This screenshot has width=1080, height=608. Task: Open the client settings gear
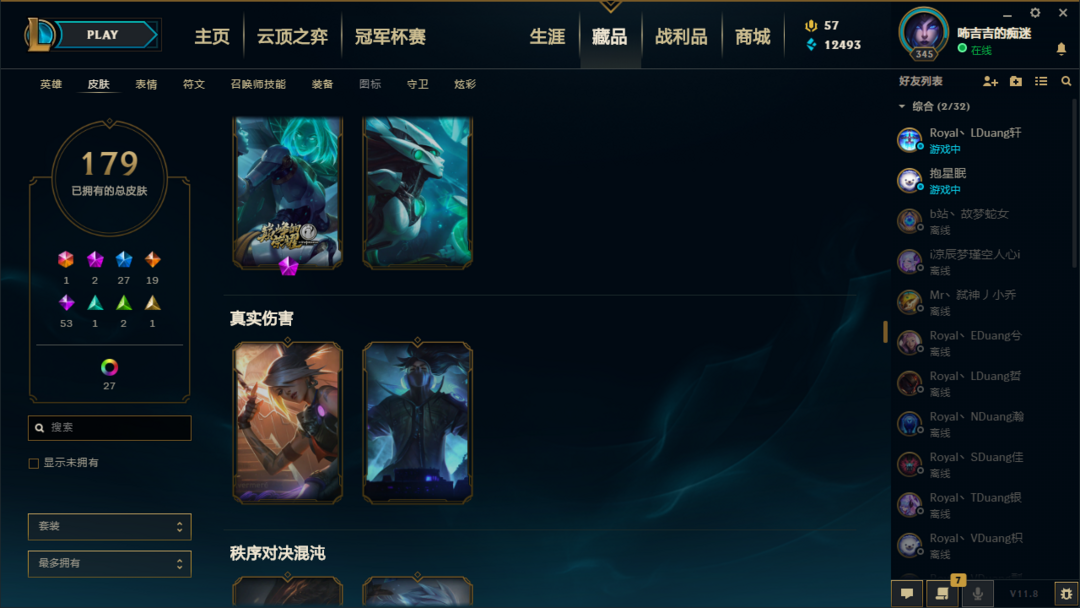pyautogui.click(x=1035, y=13)
